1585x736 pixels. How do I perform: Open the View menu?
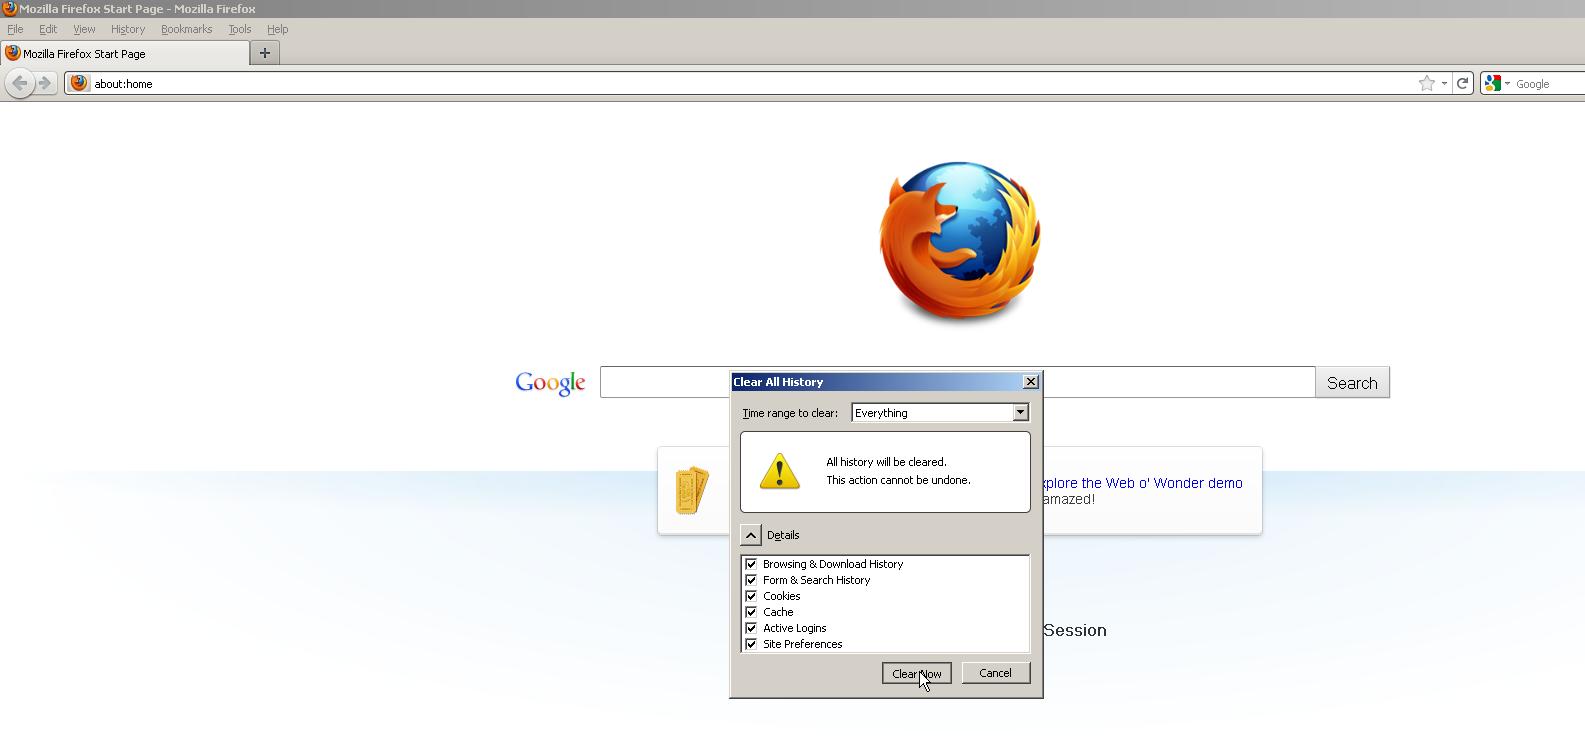(x=84, y=29)
